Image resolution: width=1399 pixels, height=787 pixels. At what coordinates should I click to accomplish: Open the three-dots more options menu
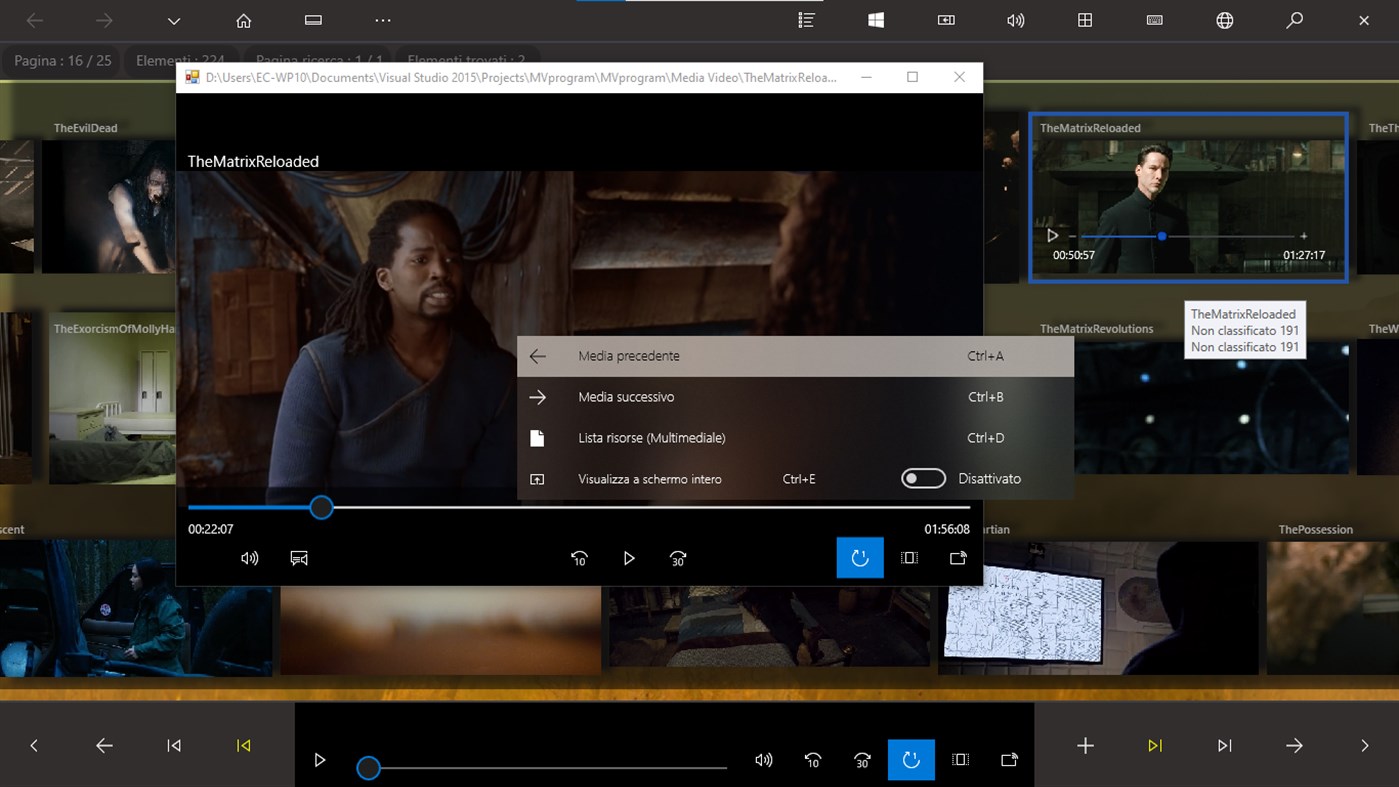[x=383, y=21]
